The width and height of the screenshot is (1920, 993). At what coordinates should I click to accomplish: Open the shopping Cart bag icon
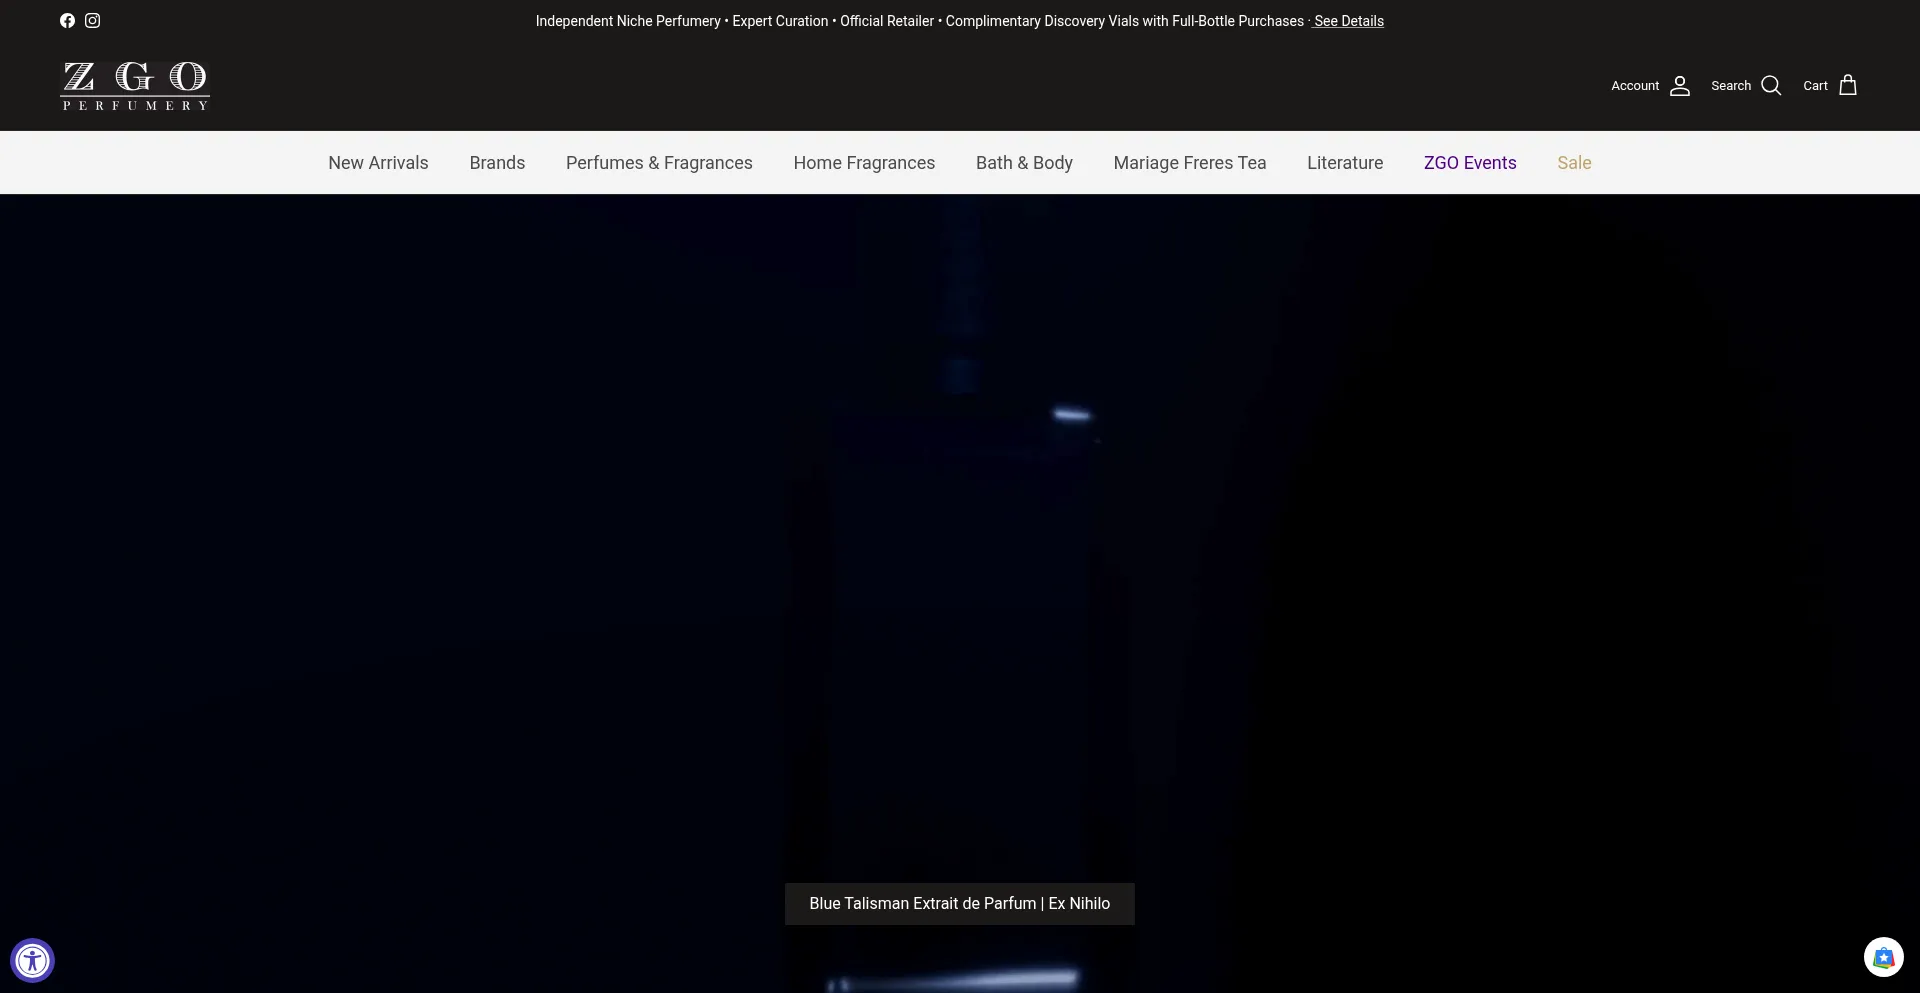click(1848, 86)
